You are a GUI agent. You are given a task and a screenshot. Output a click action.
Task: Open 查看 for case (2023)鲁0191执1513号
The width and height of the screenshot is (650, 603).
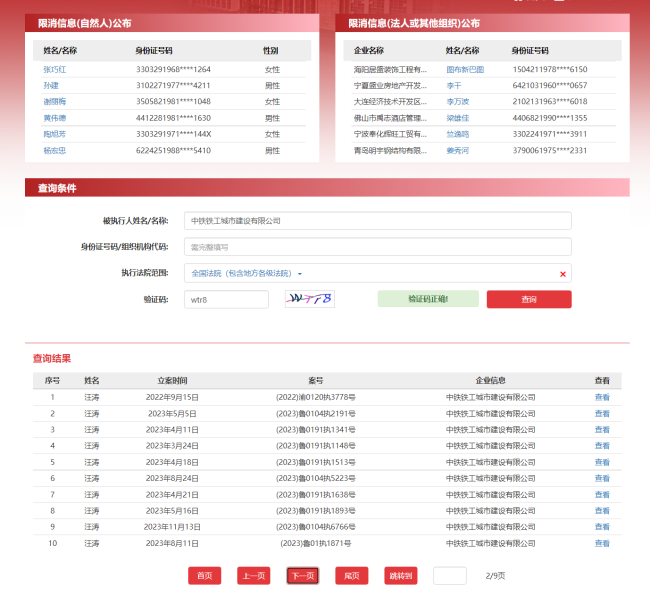[602, 462]
